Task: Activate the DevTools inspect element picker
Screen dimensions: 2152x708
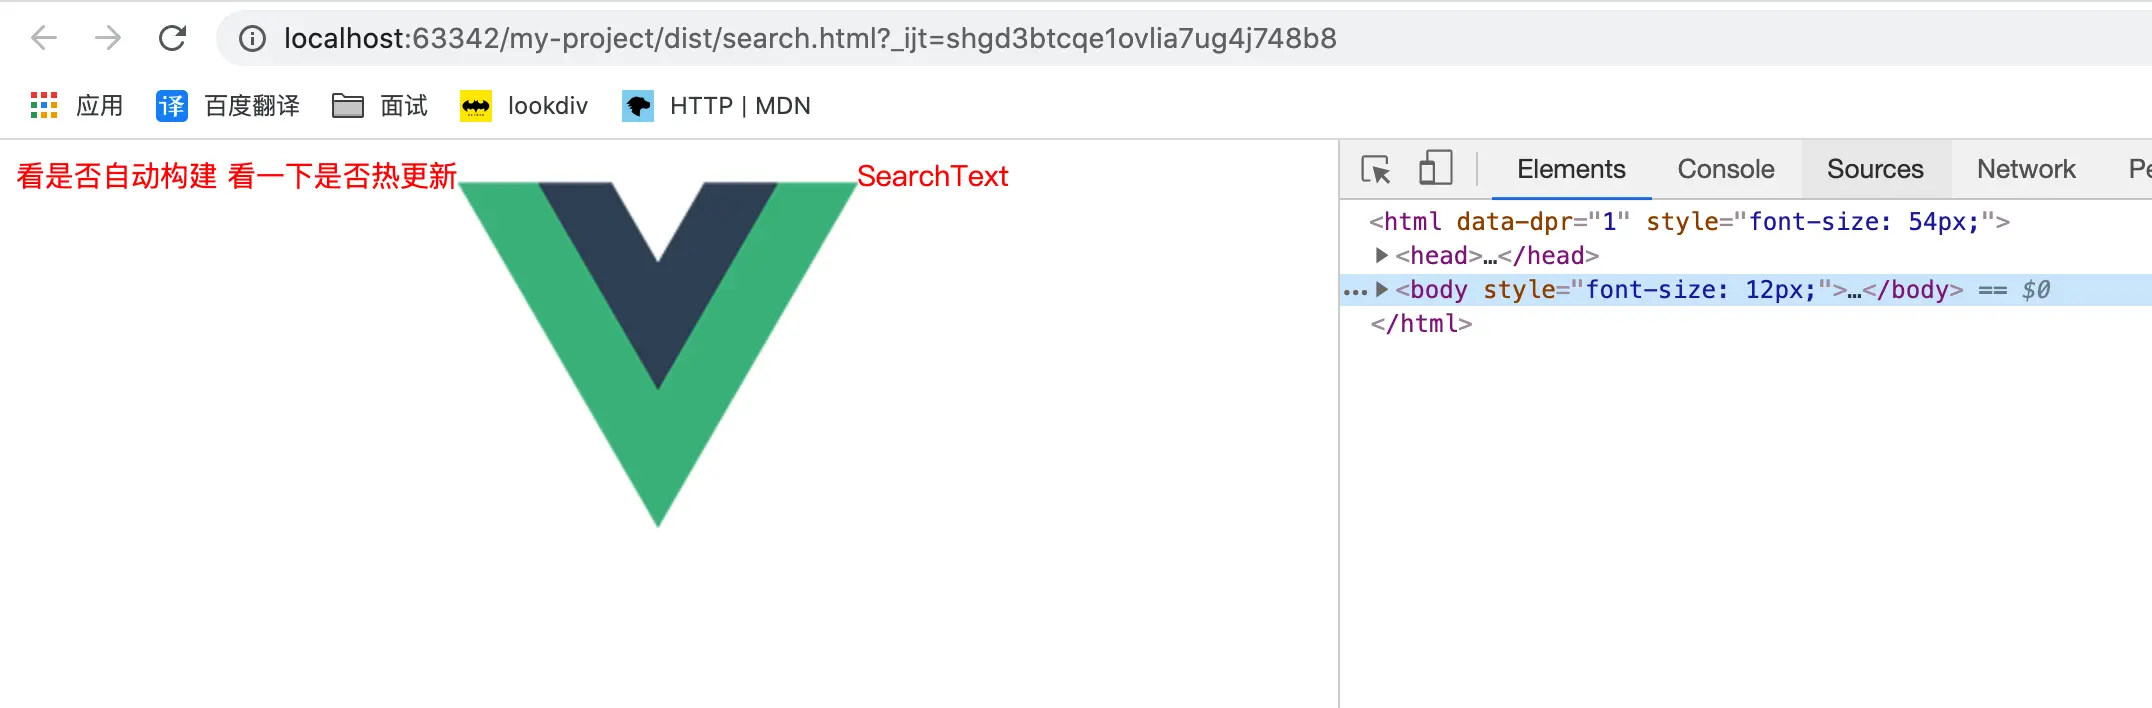Action: (x=1376, y=169)
